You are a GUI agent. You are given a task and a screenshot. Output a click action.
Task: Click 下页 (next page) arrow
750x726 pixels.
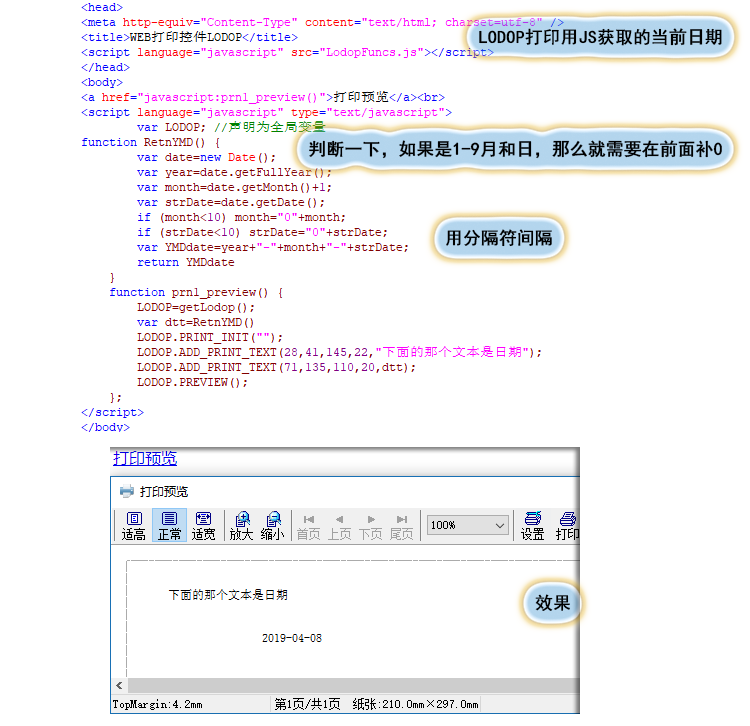coord(371,525)
